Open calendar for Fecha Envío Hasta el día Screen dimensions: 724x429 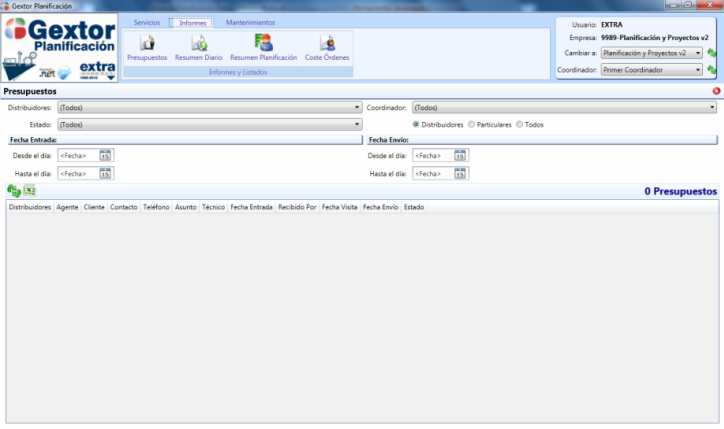tap(460, 173)
